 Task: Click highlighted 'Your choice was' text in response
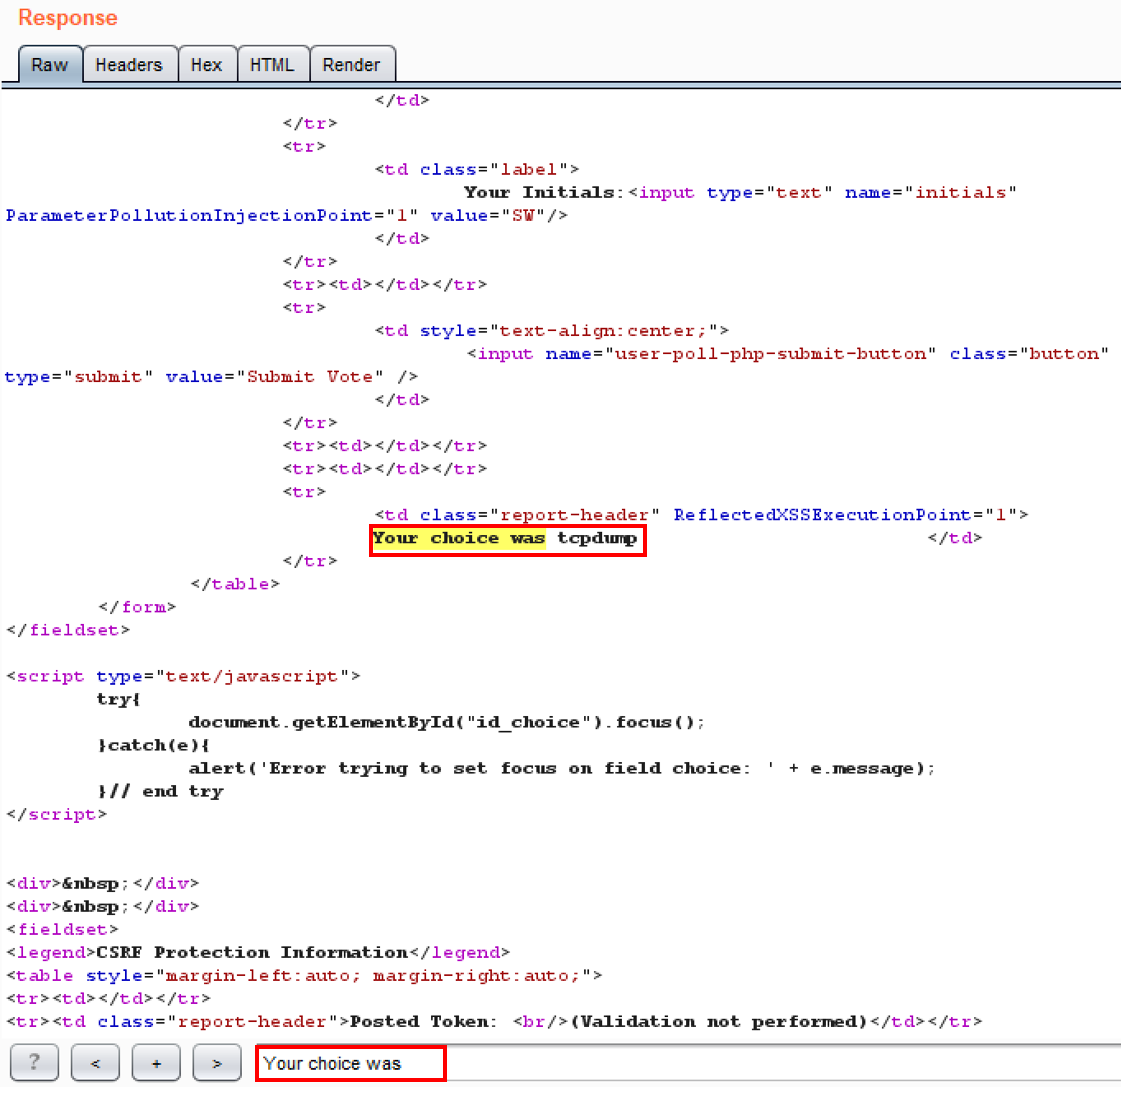(459, 538)
